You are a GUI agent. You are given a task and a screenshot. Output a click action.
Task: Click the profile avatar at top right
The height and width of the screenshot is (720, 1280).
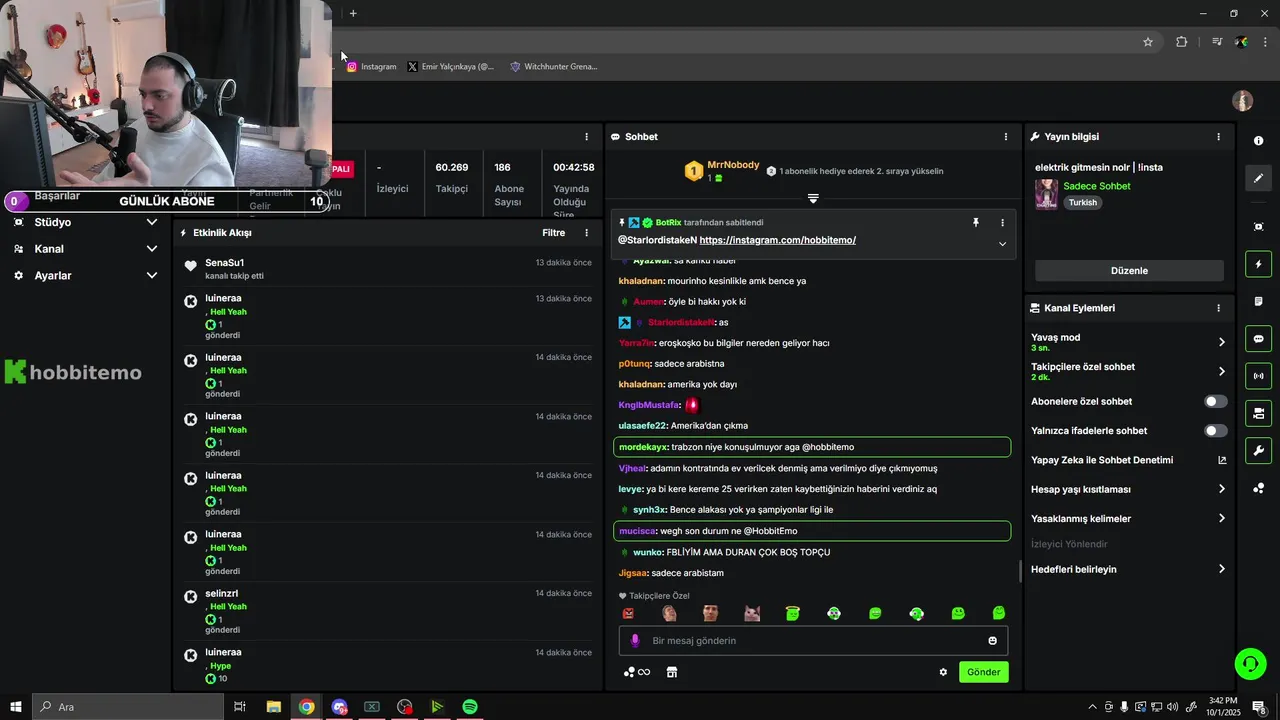tap(1243, 101)
